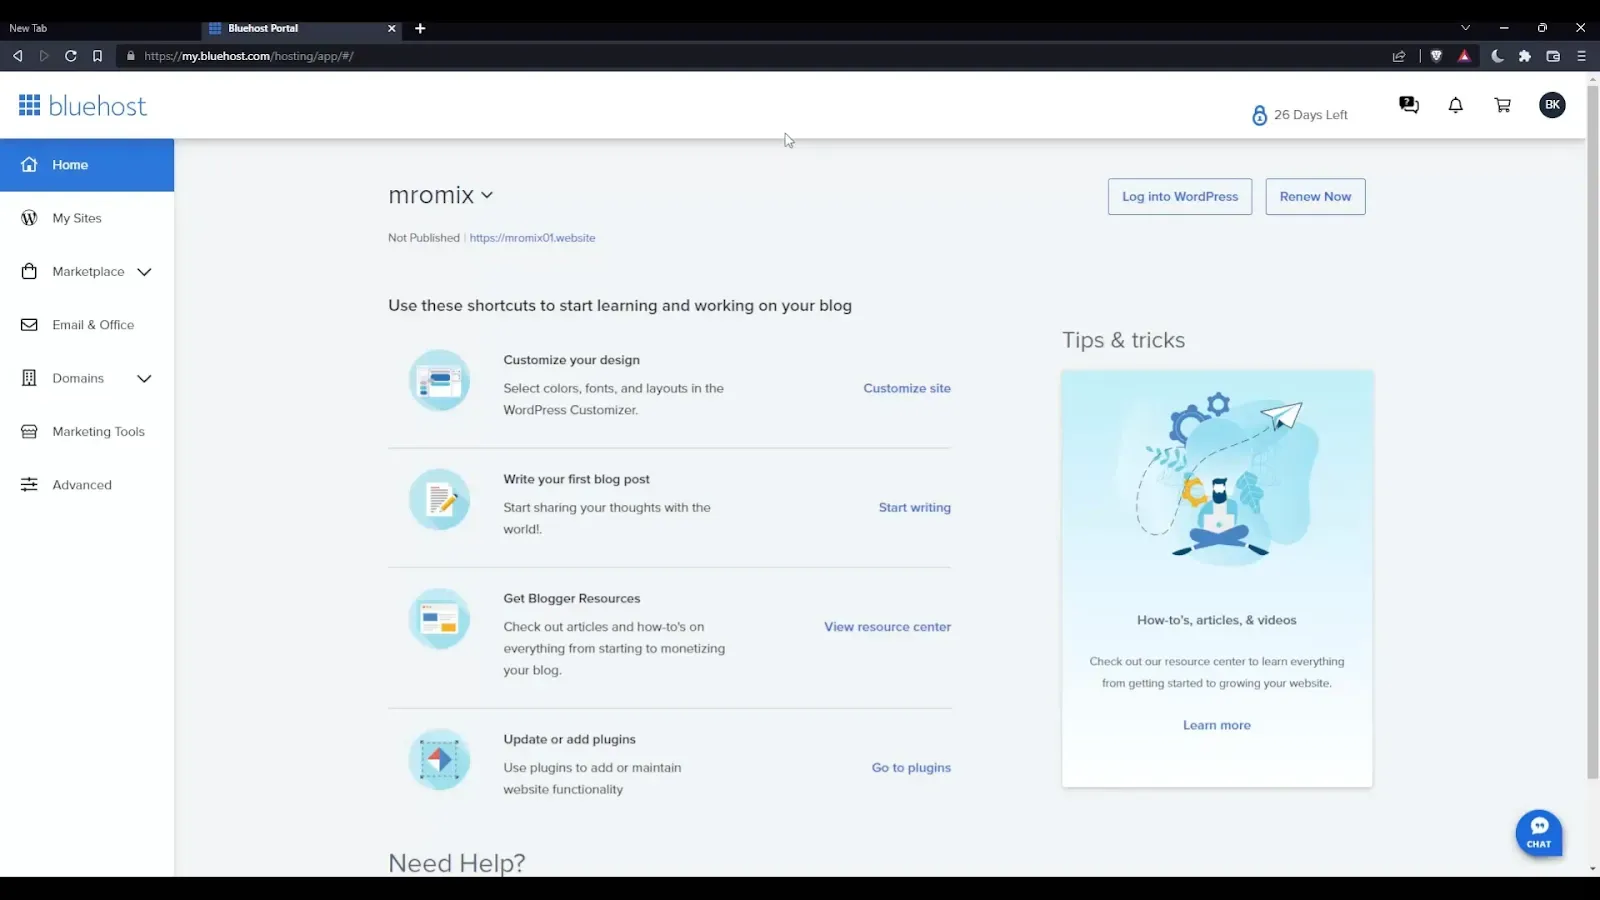Click the Log into WordPress button

click(x=1180, y=197)
